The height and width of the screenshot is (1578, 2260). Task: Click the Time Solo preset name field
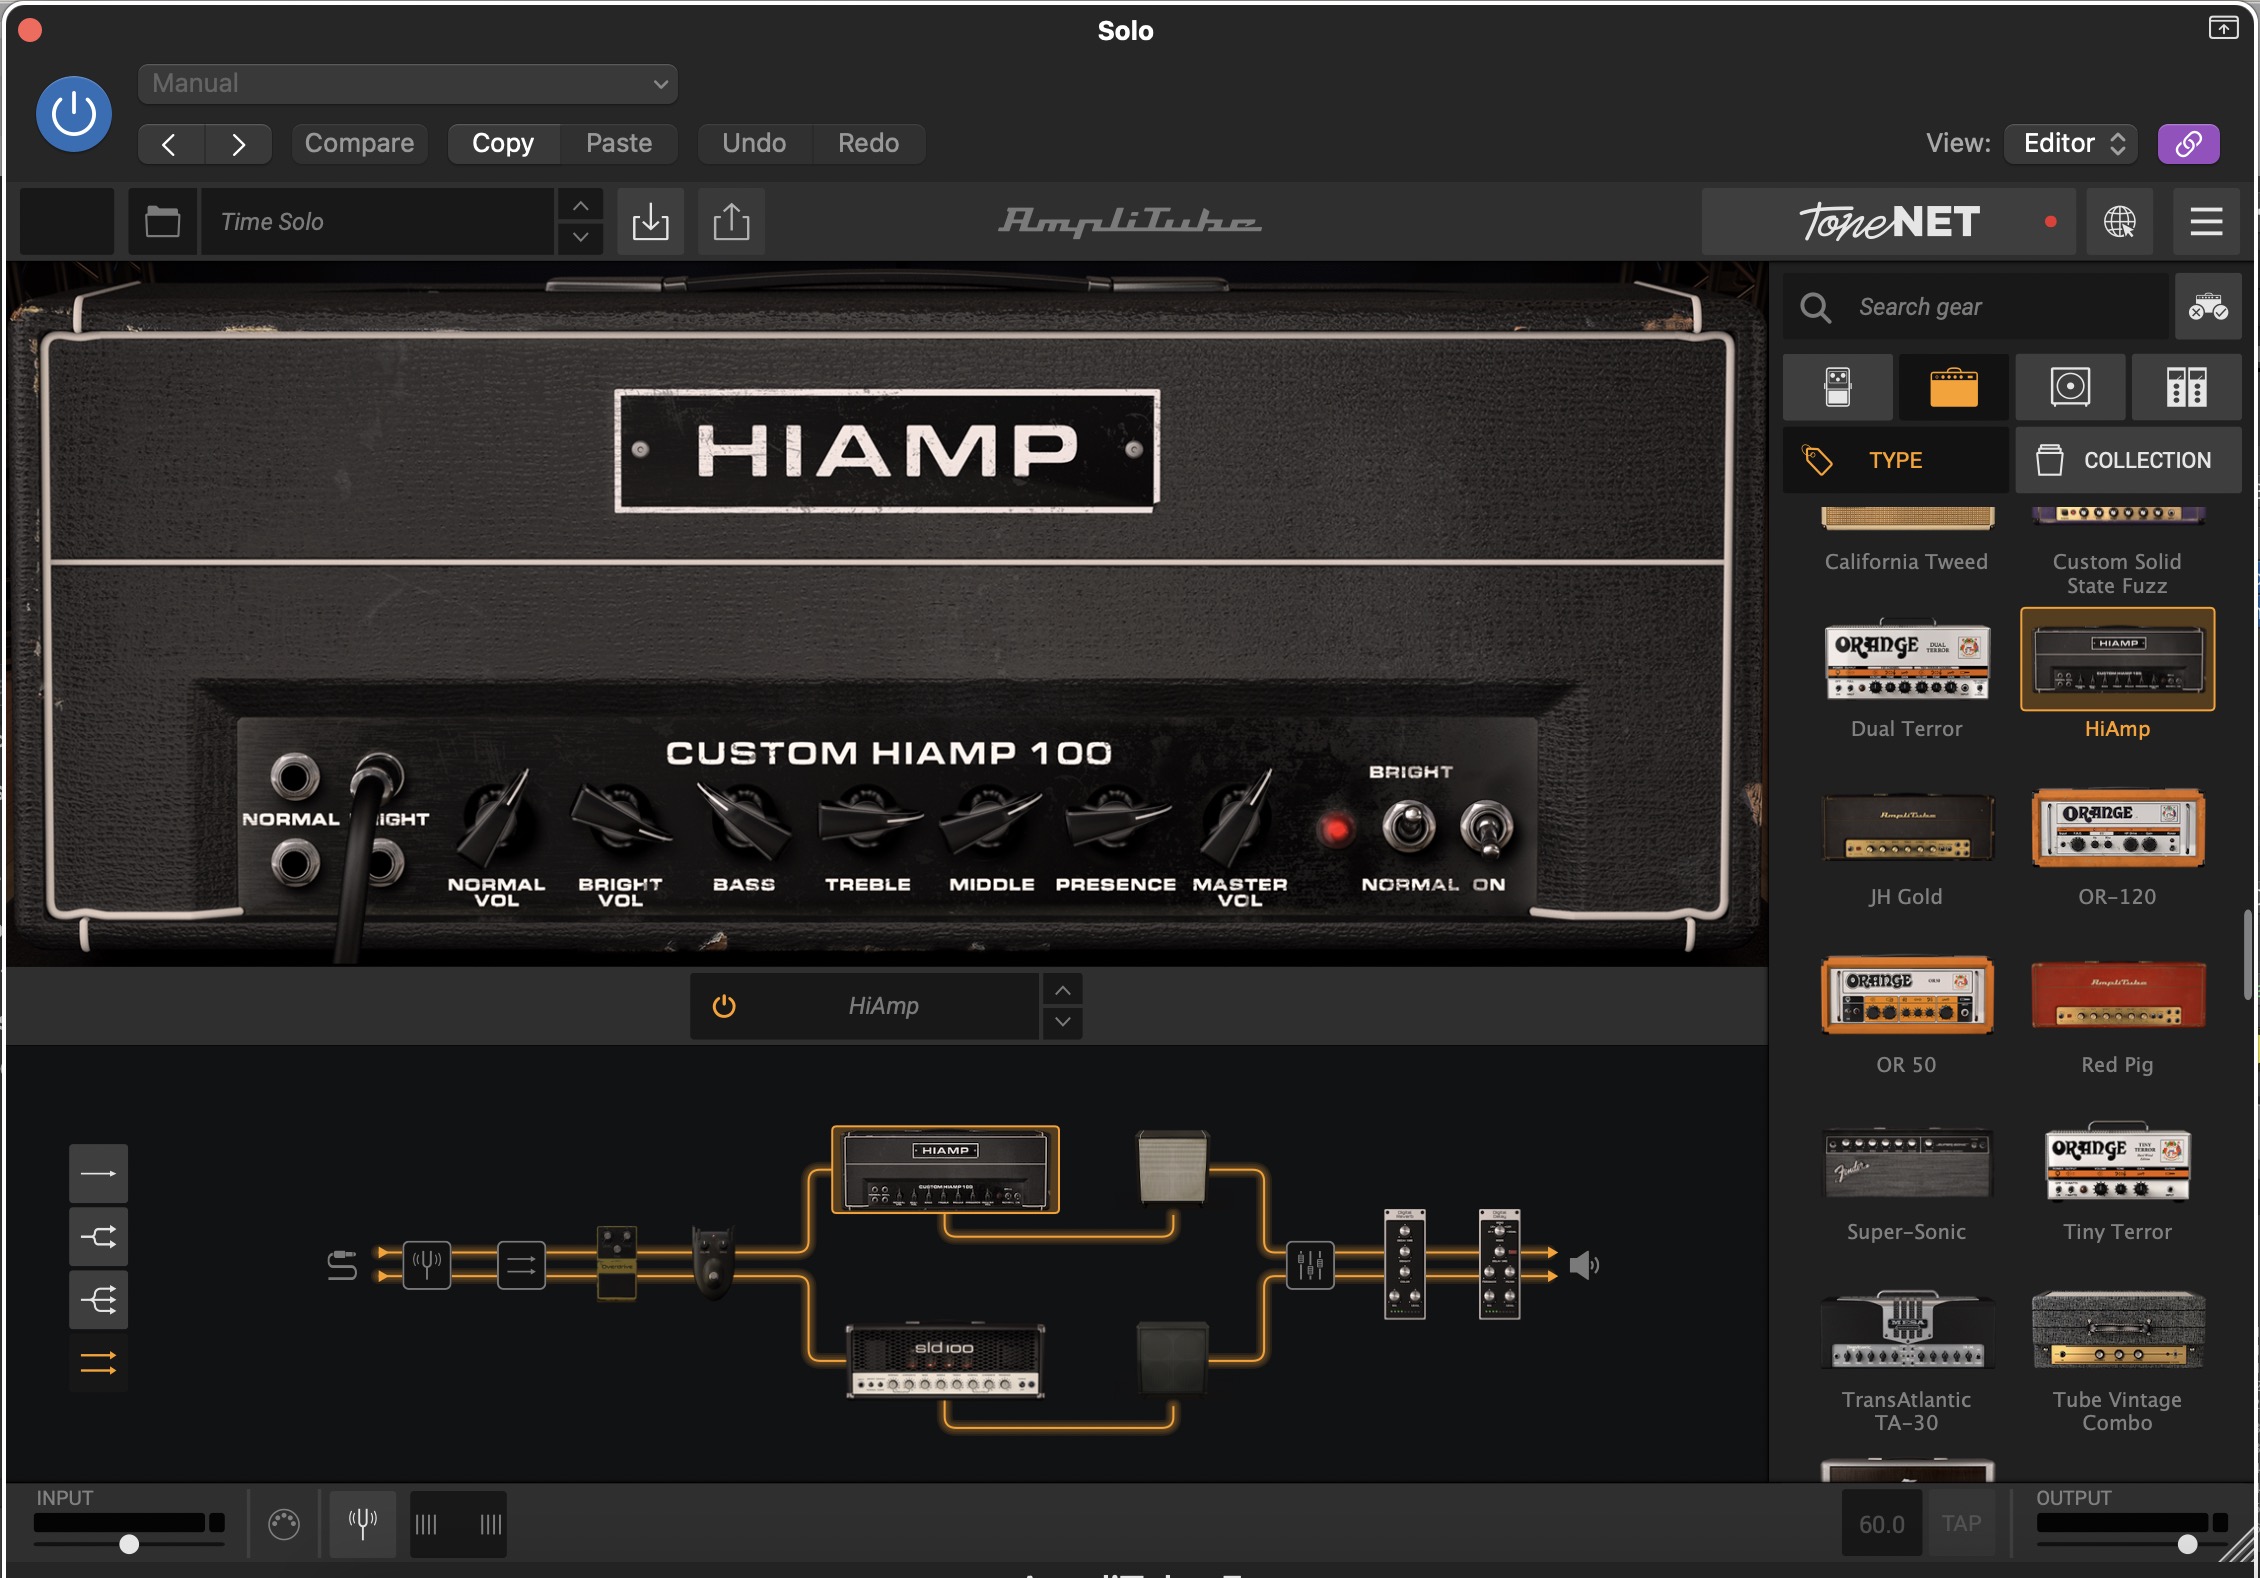pyautogui.click(x=378, y=221)
